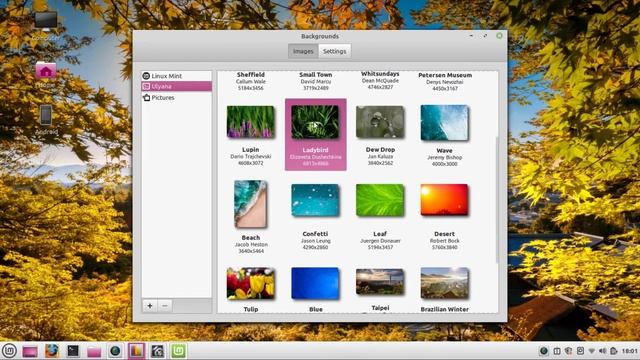Viewport: 640px width, 360px height.
Task: Click the show desktop panel icon
Action: (30, 351)
